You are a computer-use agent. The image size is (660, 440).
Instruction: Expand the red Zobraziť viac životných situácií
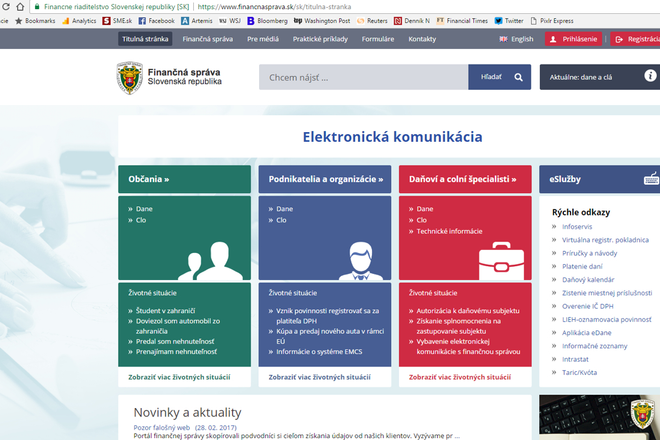point(460,377)
